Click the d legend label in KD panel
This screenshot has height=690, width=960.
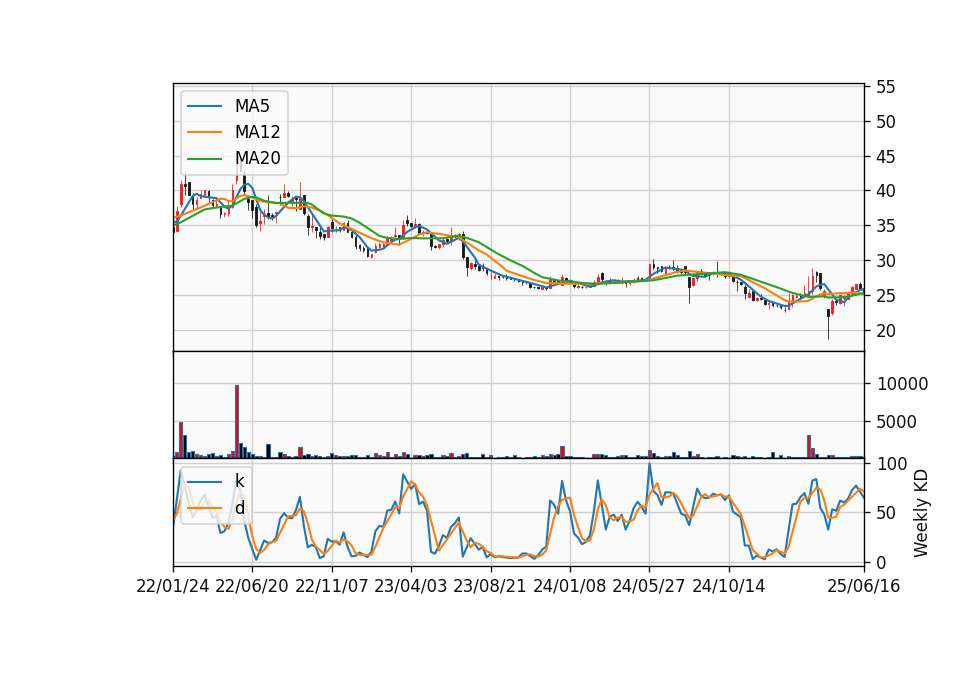pos(239,508)
